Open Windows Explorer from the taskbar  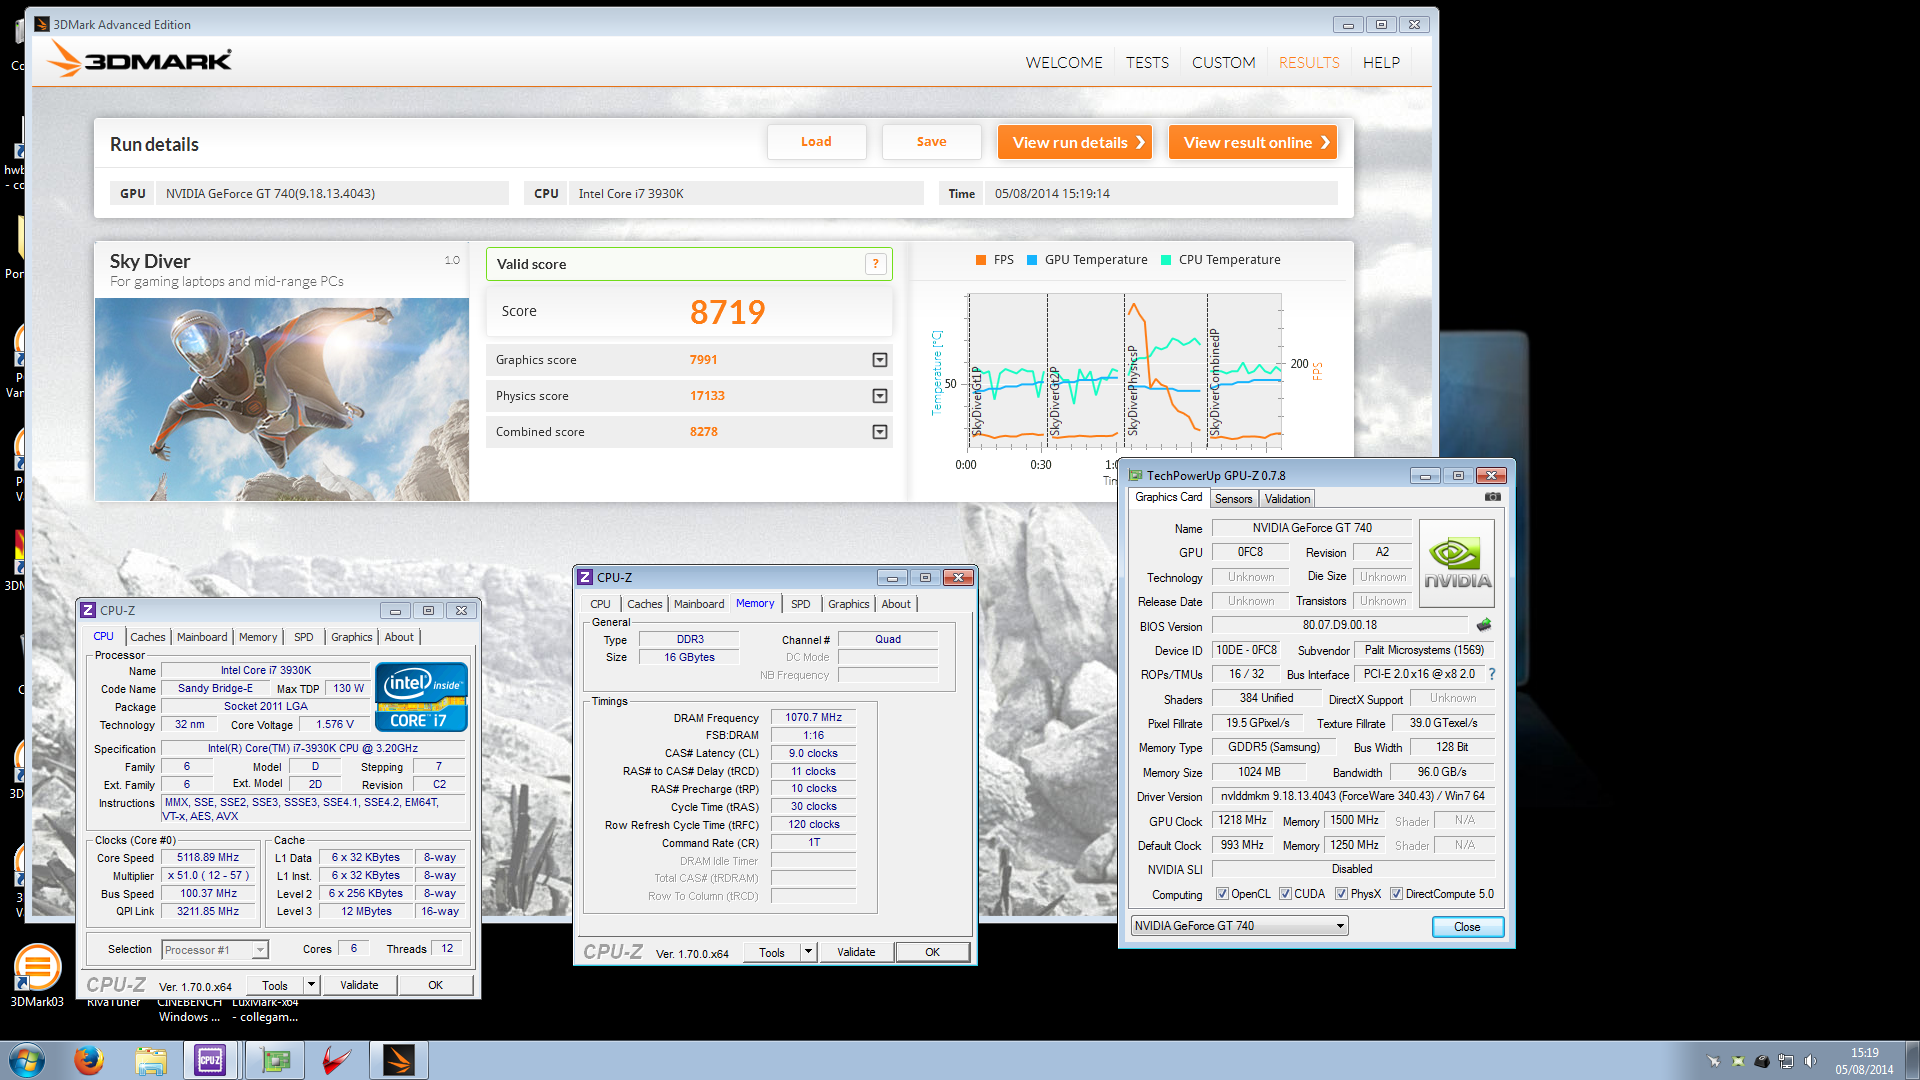pyautogui.click(x=151, y=1060)
